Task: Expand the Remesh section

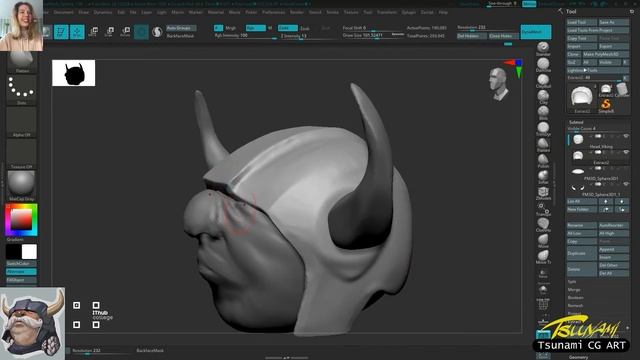Action: 575,305
